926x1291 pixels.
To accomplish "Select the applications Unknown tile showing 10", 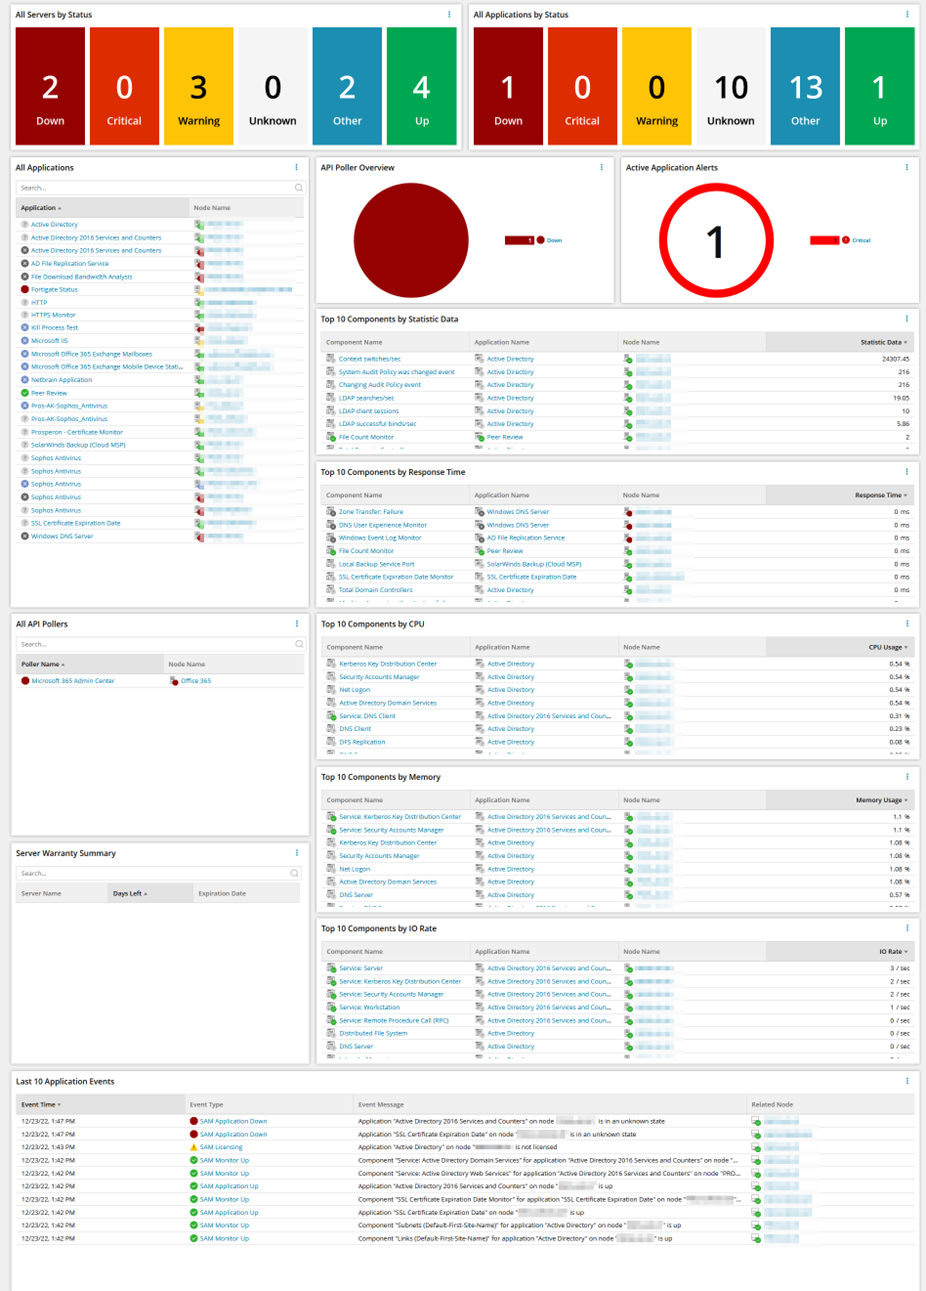I will [731, 87].
